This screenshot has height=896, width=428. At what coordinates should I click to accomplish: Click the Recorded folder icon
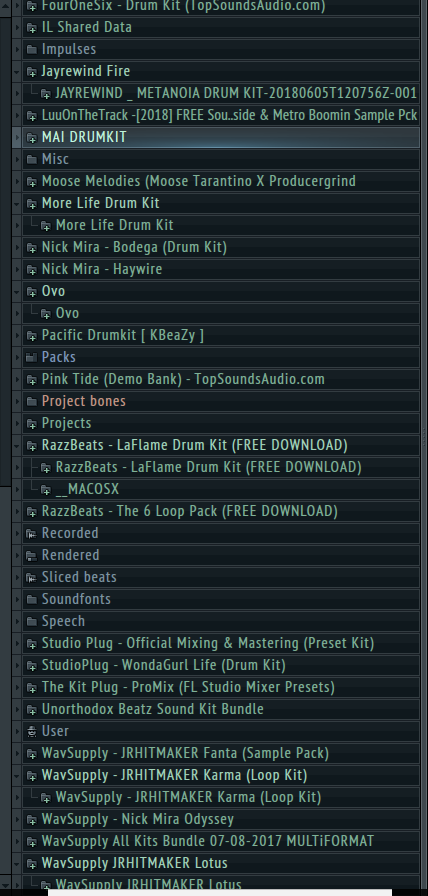(31, 533)
